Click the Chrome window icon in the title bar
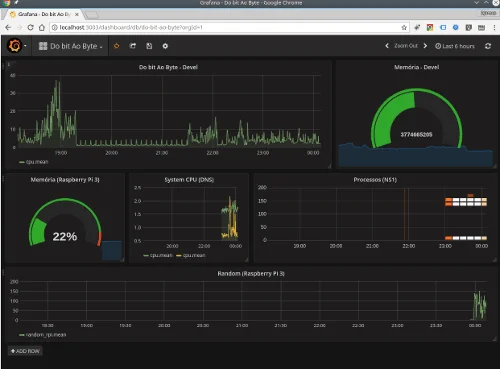Screen dimensions: 500x369 point(5,3)
